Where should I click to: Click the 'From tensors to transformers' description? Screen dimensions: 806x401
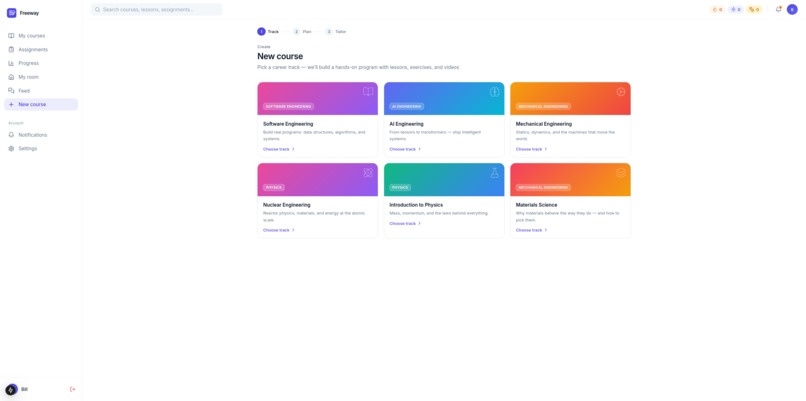(435, 136)
